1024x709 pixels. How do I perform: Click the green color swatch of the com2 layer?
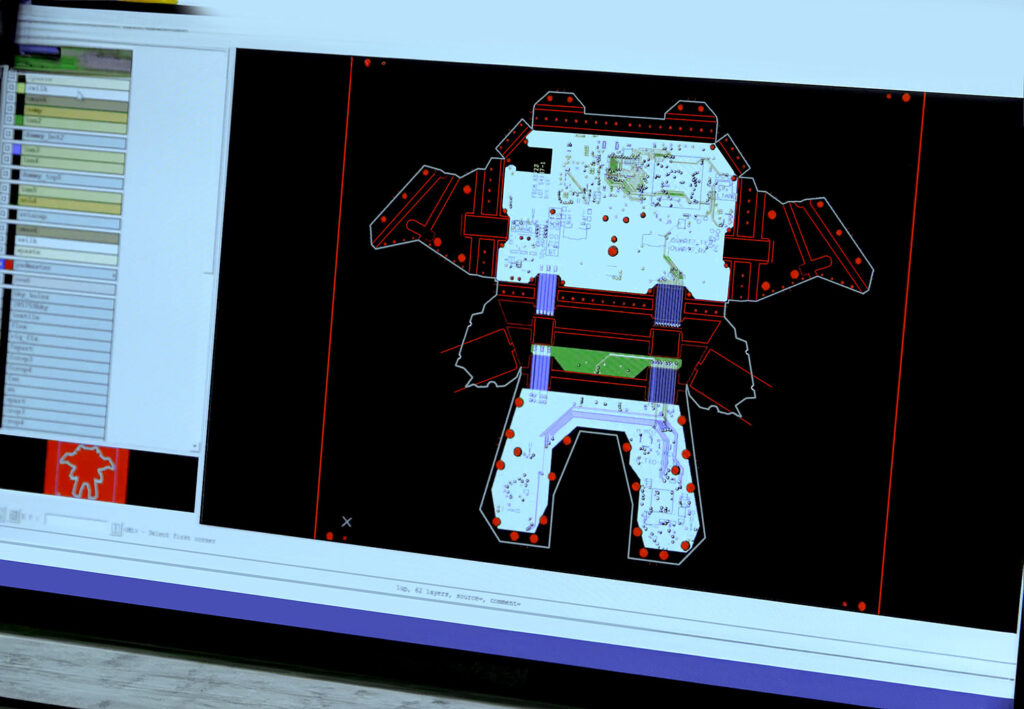pyautogui.click(x=18, y=119)
